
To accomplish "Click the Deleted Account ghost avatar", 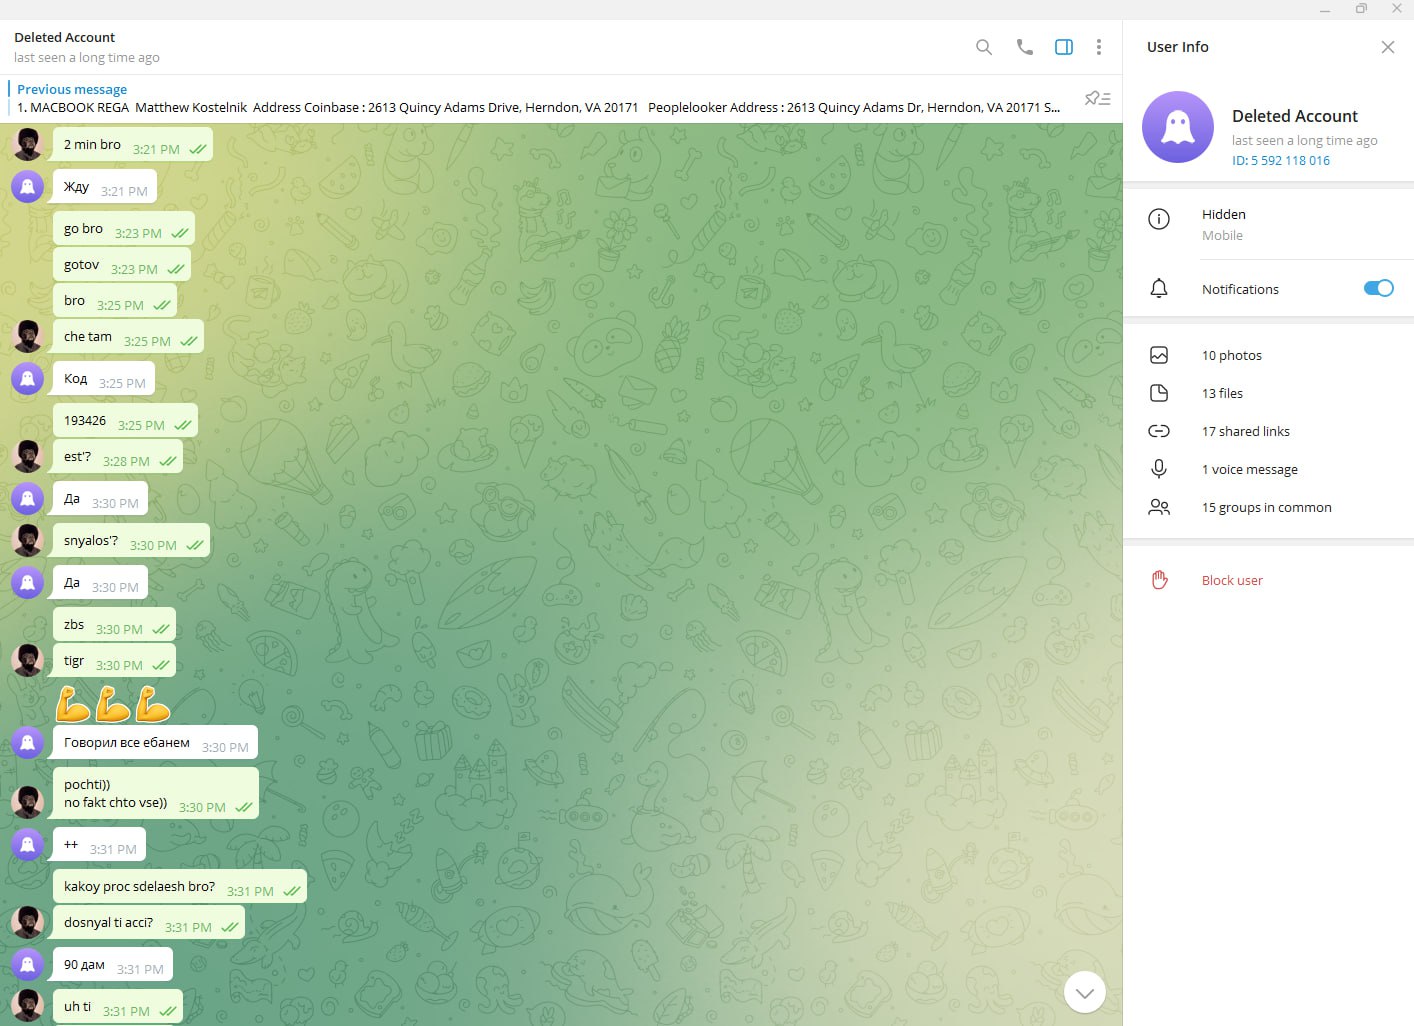I will click(1178, 127).
